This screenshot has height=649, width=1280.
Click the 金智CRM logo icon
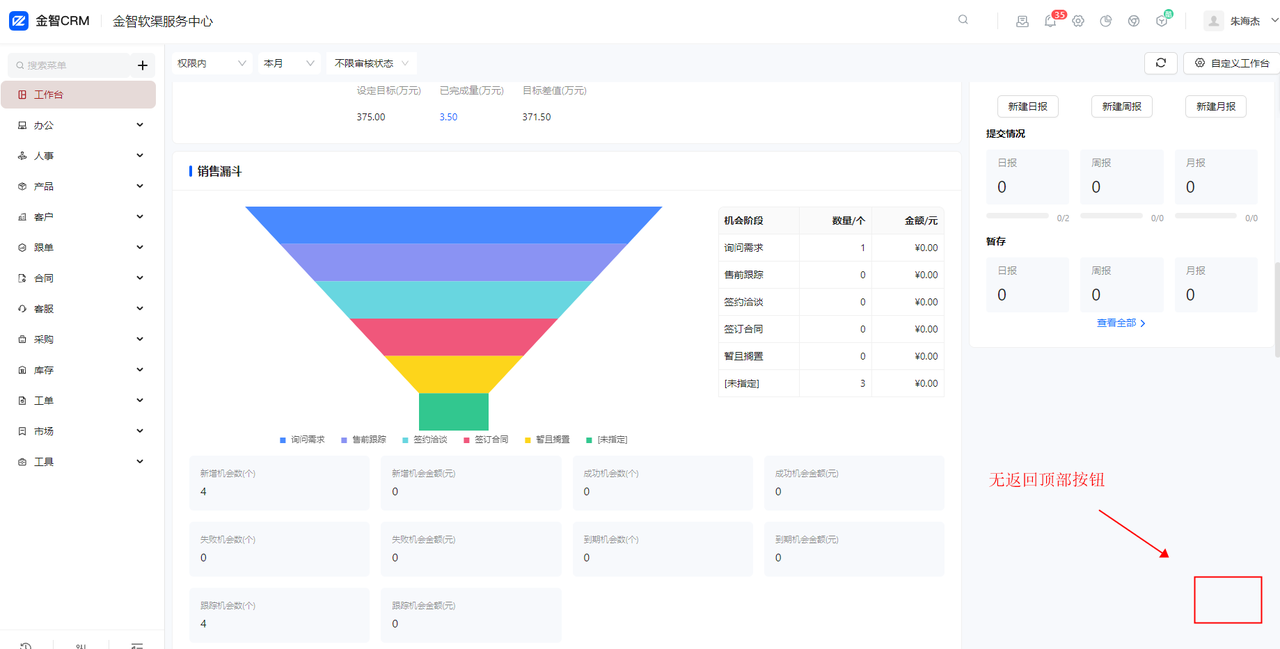(18, 21)
